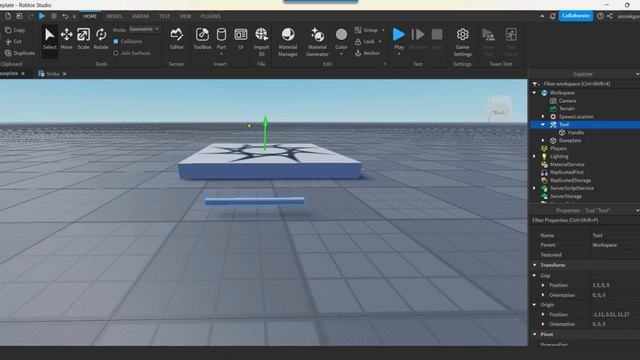This screenshot has height=360, width=640.
Task: Anchor the selection with Anchor button
Action: (x=367, y=53)
